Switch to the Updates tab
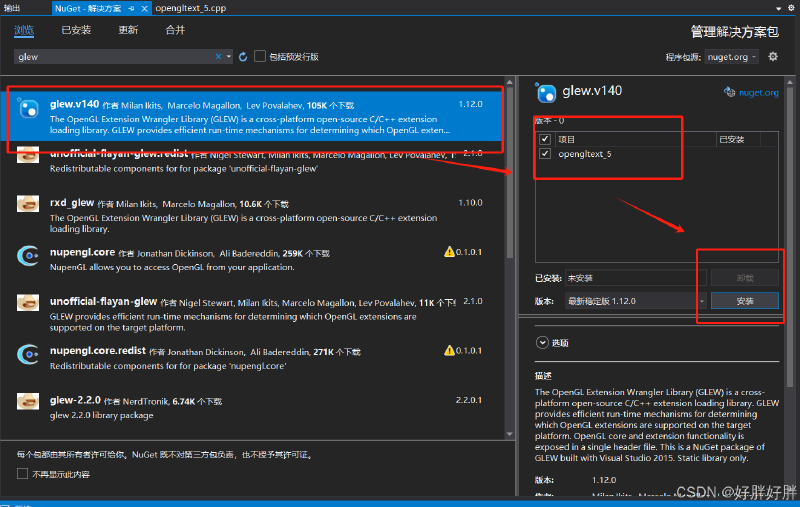 [128, 30]
